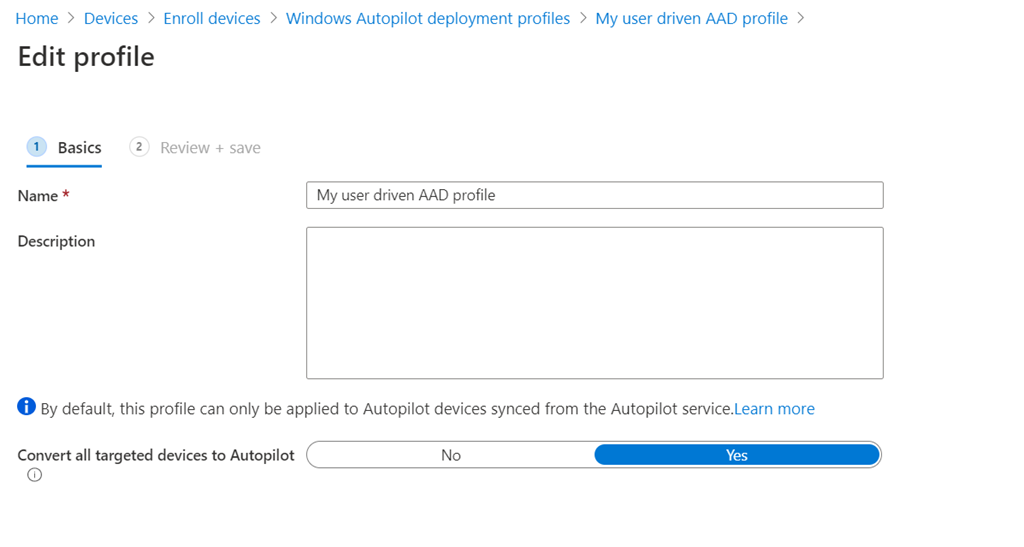Open the Learn more link
This screenshot has width=1024, height=547.
774,409
